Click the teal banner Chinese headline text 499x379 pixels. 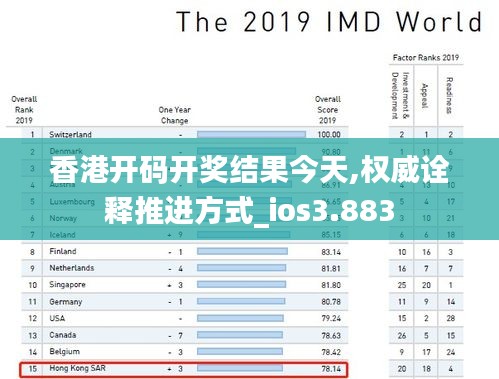(x=249, y=190)
